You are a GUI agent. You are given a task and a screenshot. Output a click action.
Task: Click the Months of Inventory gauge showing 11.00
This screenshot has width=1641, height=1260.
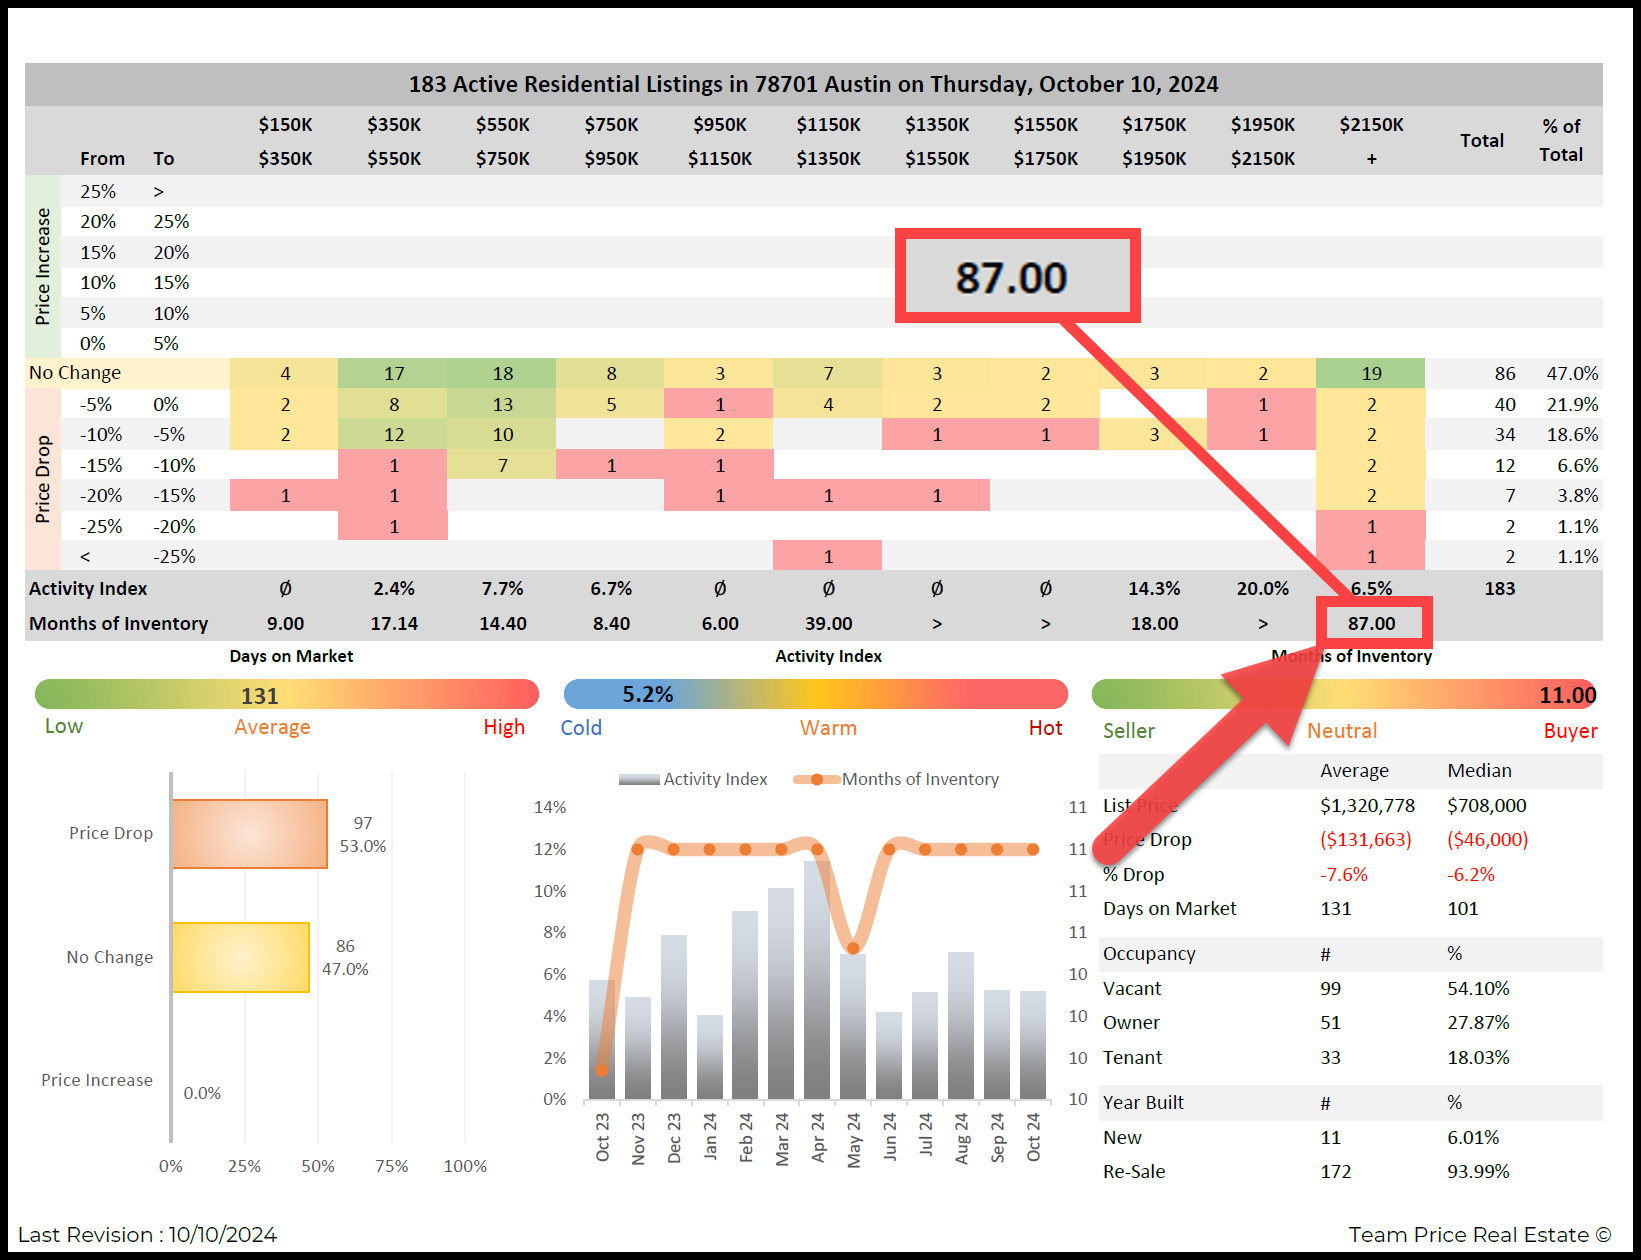pos(1344,694)
